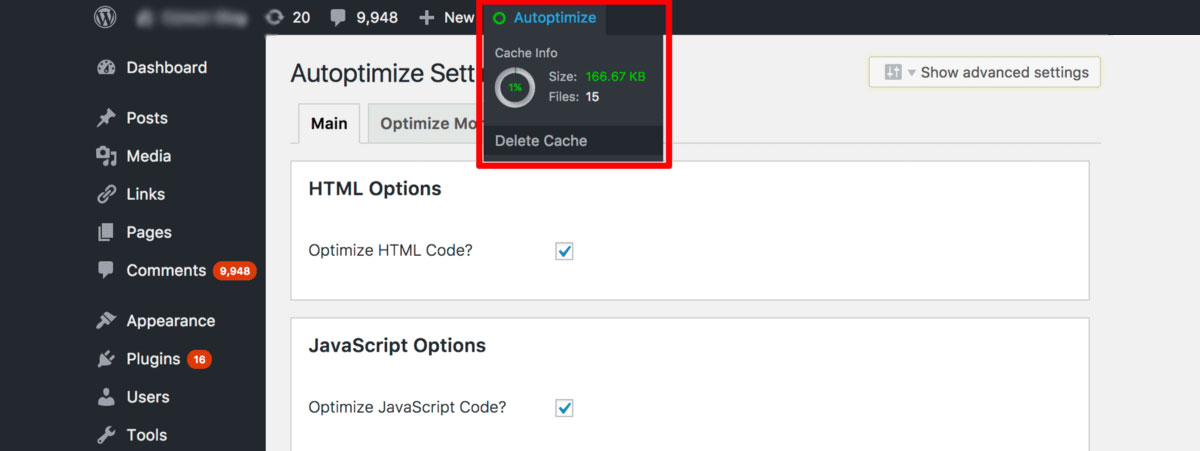Screen dimensions: 1200x451
Task: Click the Users person icon
Action: 106,397
